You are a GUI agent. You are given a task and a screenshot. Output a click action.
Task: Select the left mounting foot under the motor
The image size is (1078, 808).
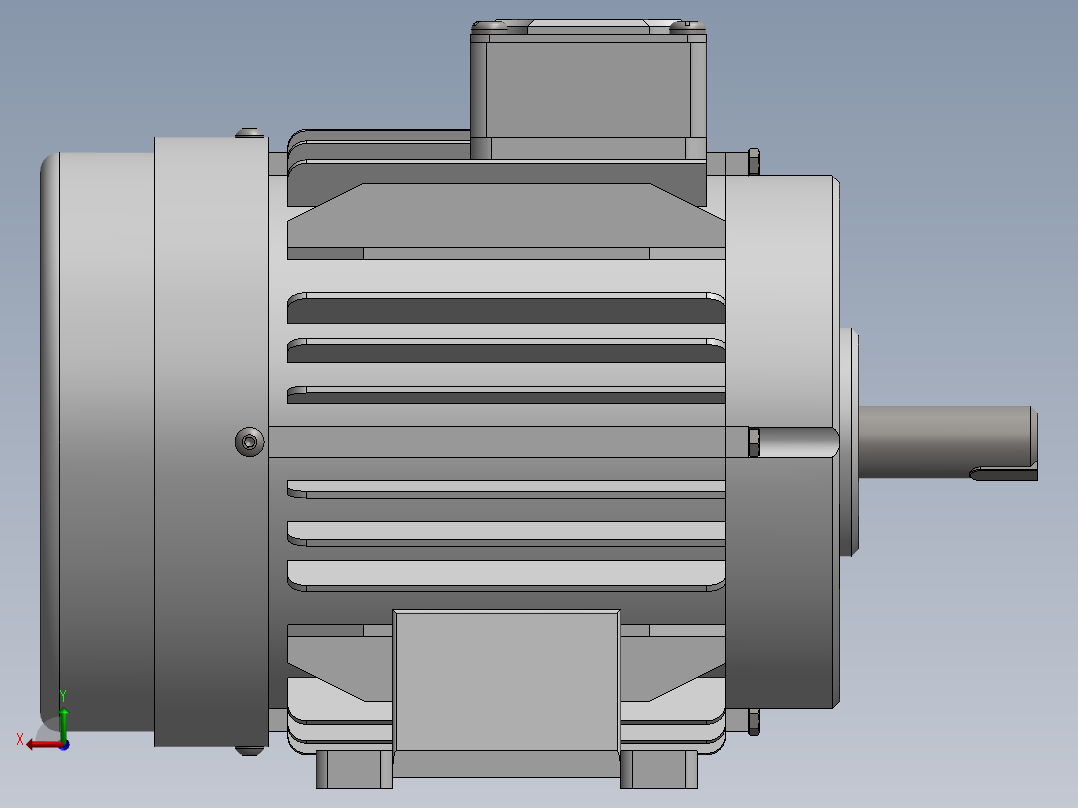(354, 769)
